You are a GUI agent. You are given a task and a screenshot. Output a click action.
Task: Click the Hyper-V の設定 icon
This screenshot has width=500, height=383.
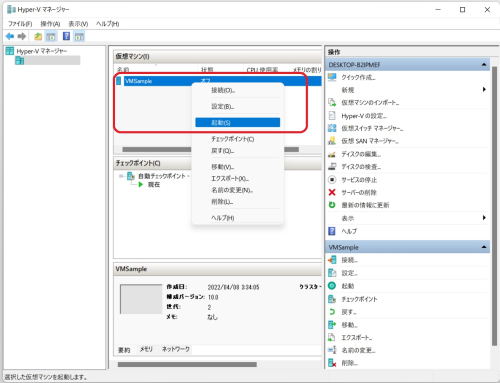(332, 116)
